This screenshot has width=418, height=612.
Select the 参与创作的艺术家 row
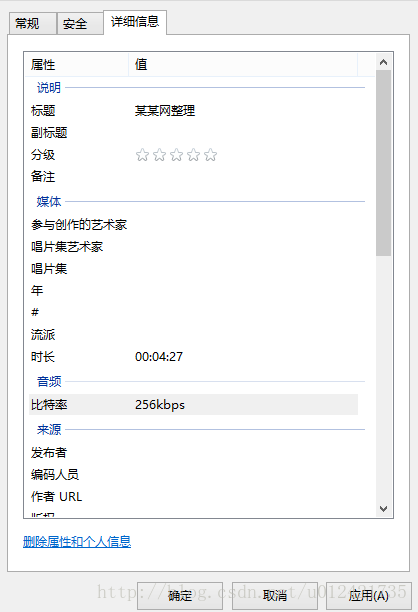193,225
